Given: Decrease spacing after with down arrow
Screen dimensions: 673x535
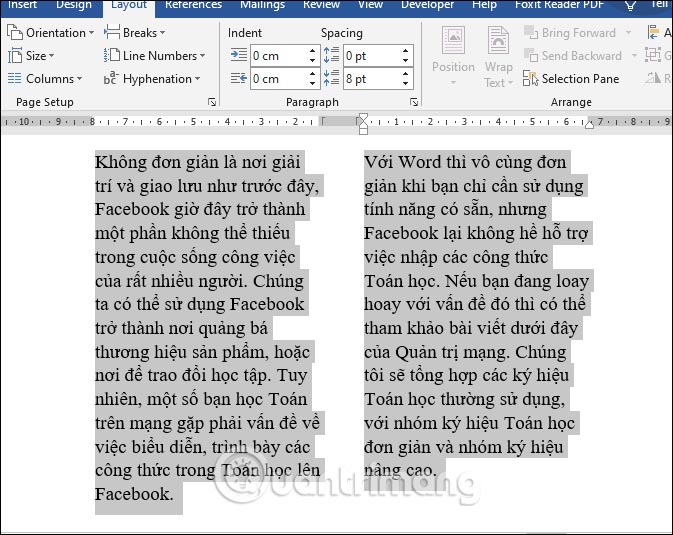Looking at the screenshot, I should click(406, 84).
